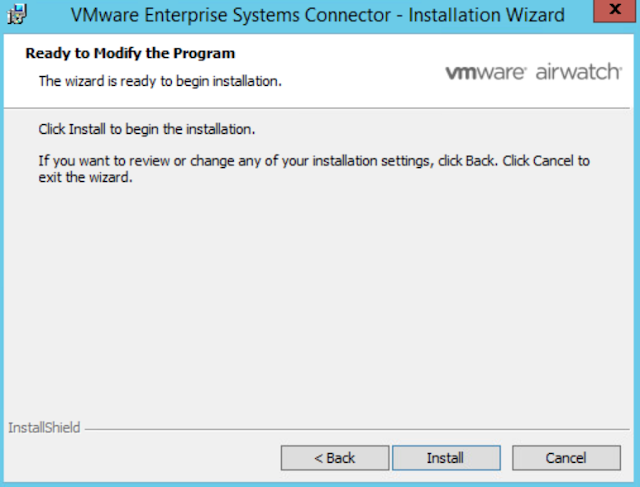The width and height of the screenshot is (640, 487).
Task: Select the Ready to Modify the Program heading
Action: click(x=130, y=53)
